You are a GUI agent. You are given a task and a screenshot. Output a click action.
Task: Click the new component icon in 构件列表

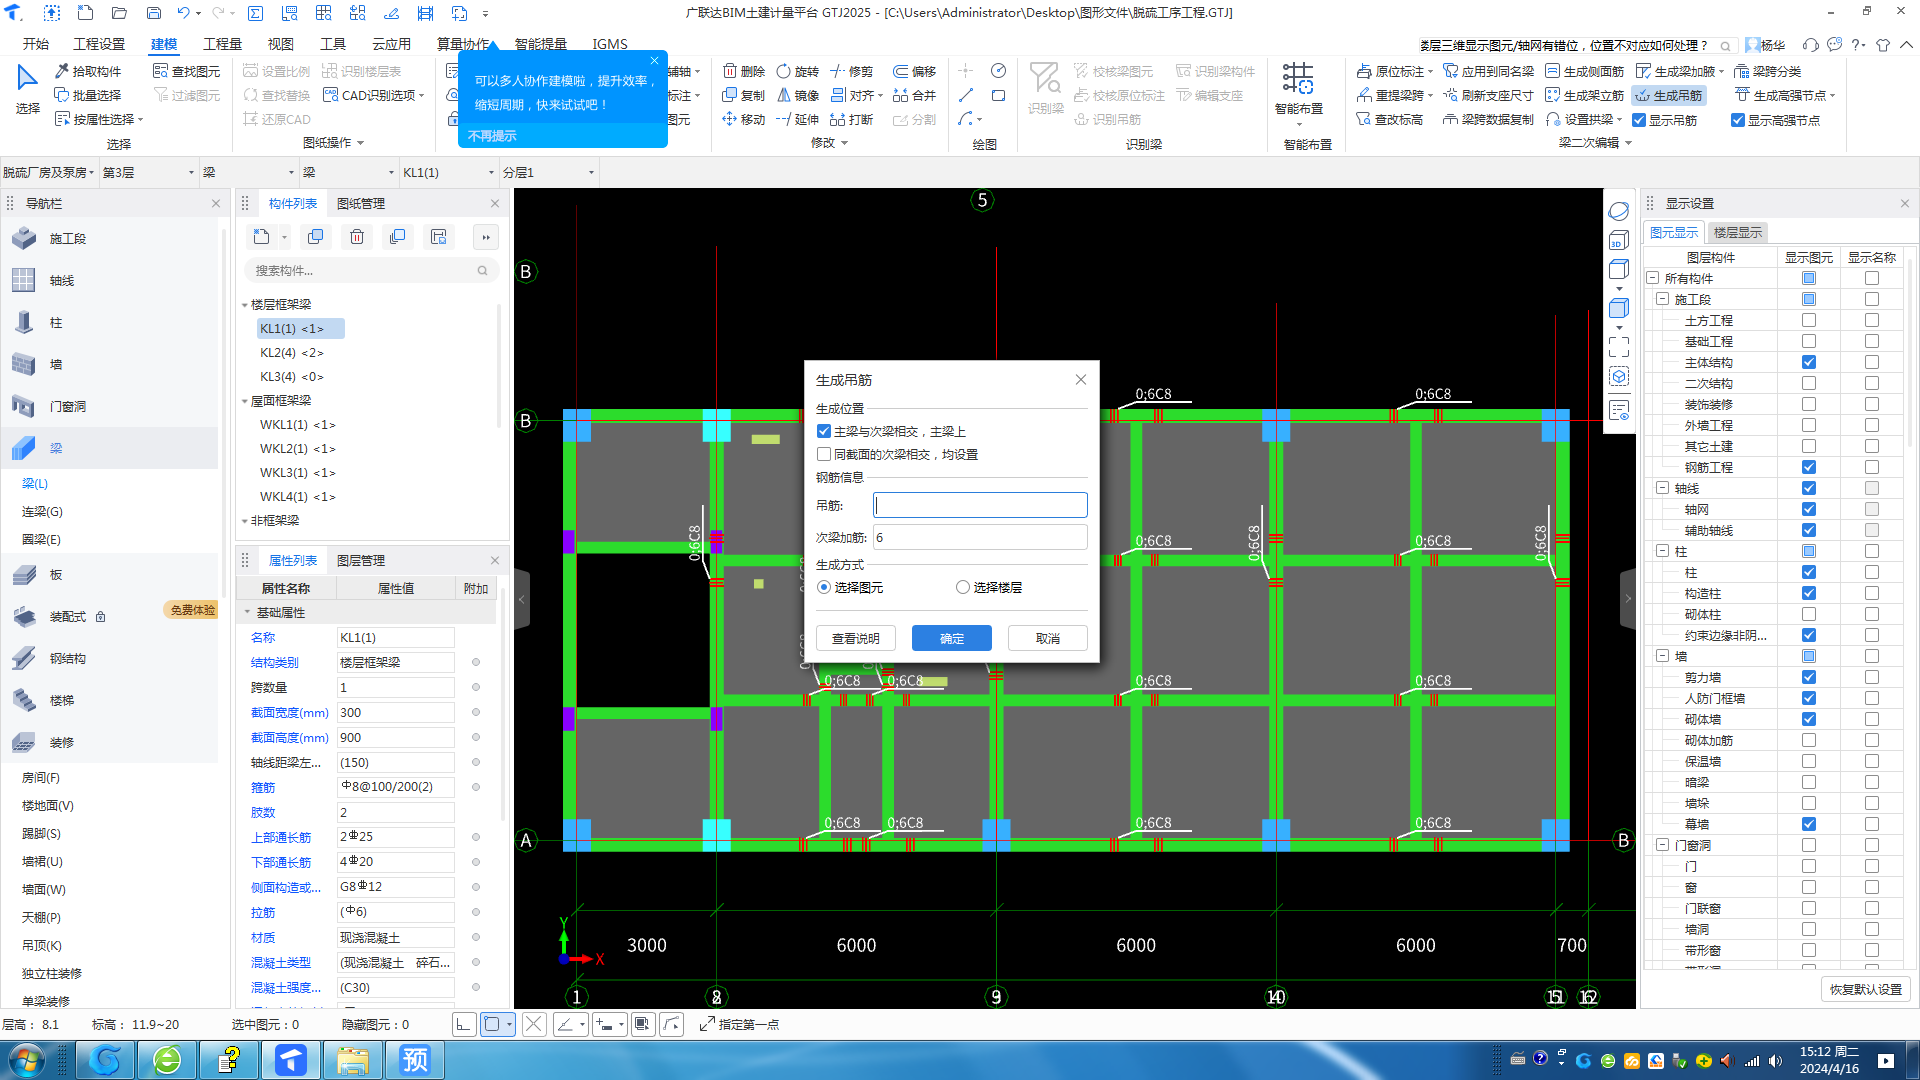click(x=262, y=237)
